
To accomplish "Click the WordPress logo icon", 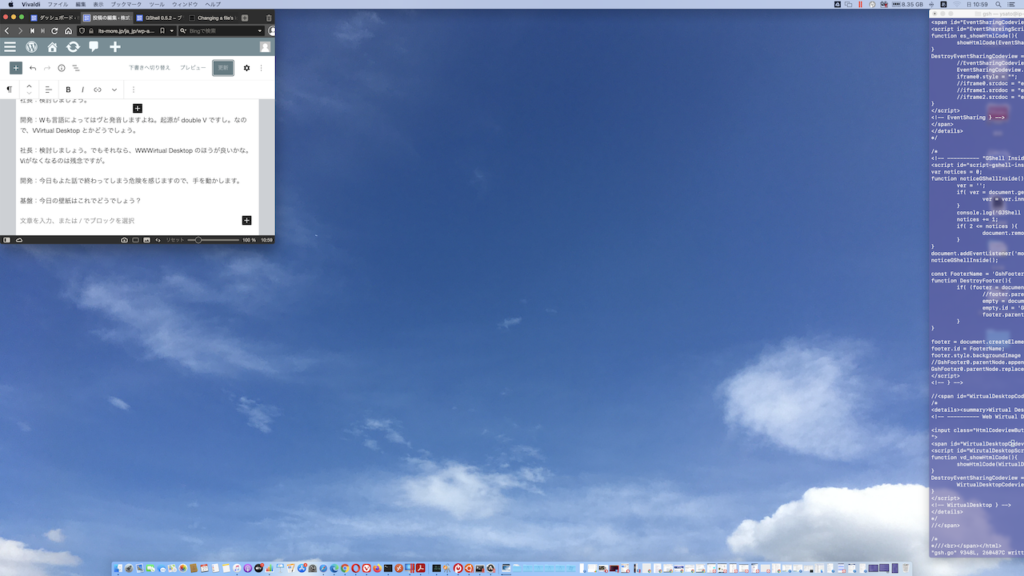I will [x=31, y=47].
